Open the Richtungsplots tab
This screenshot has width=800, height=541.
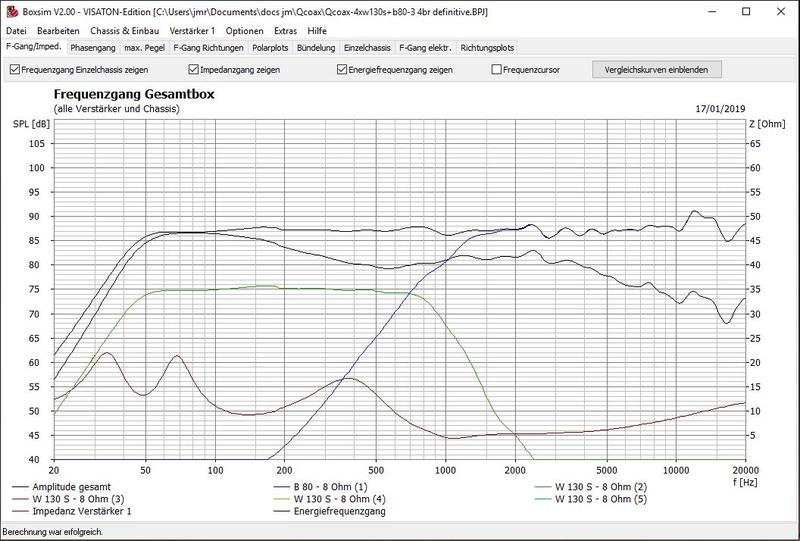[487, 48]
